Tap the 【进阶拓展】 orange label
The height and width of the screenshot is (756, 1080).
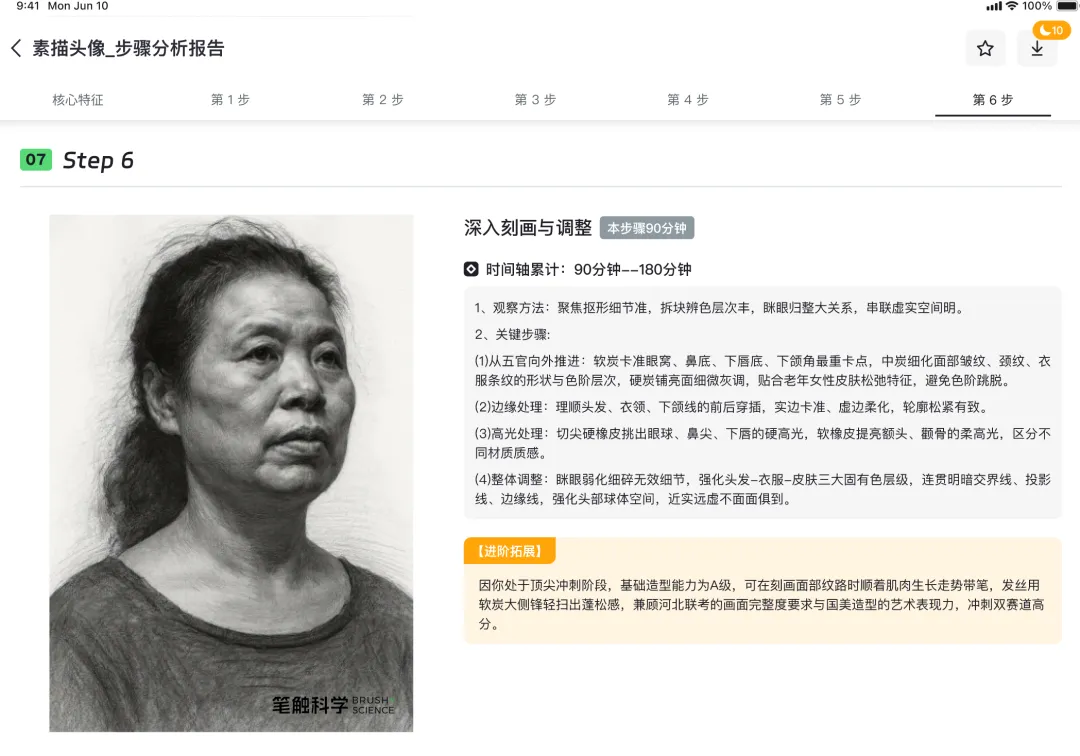point(510,551)
